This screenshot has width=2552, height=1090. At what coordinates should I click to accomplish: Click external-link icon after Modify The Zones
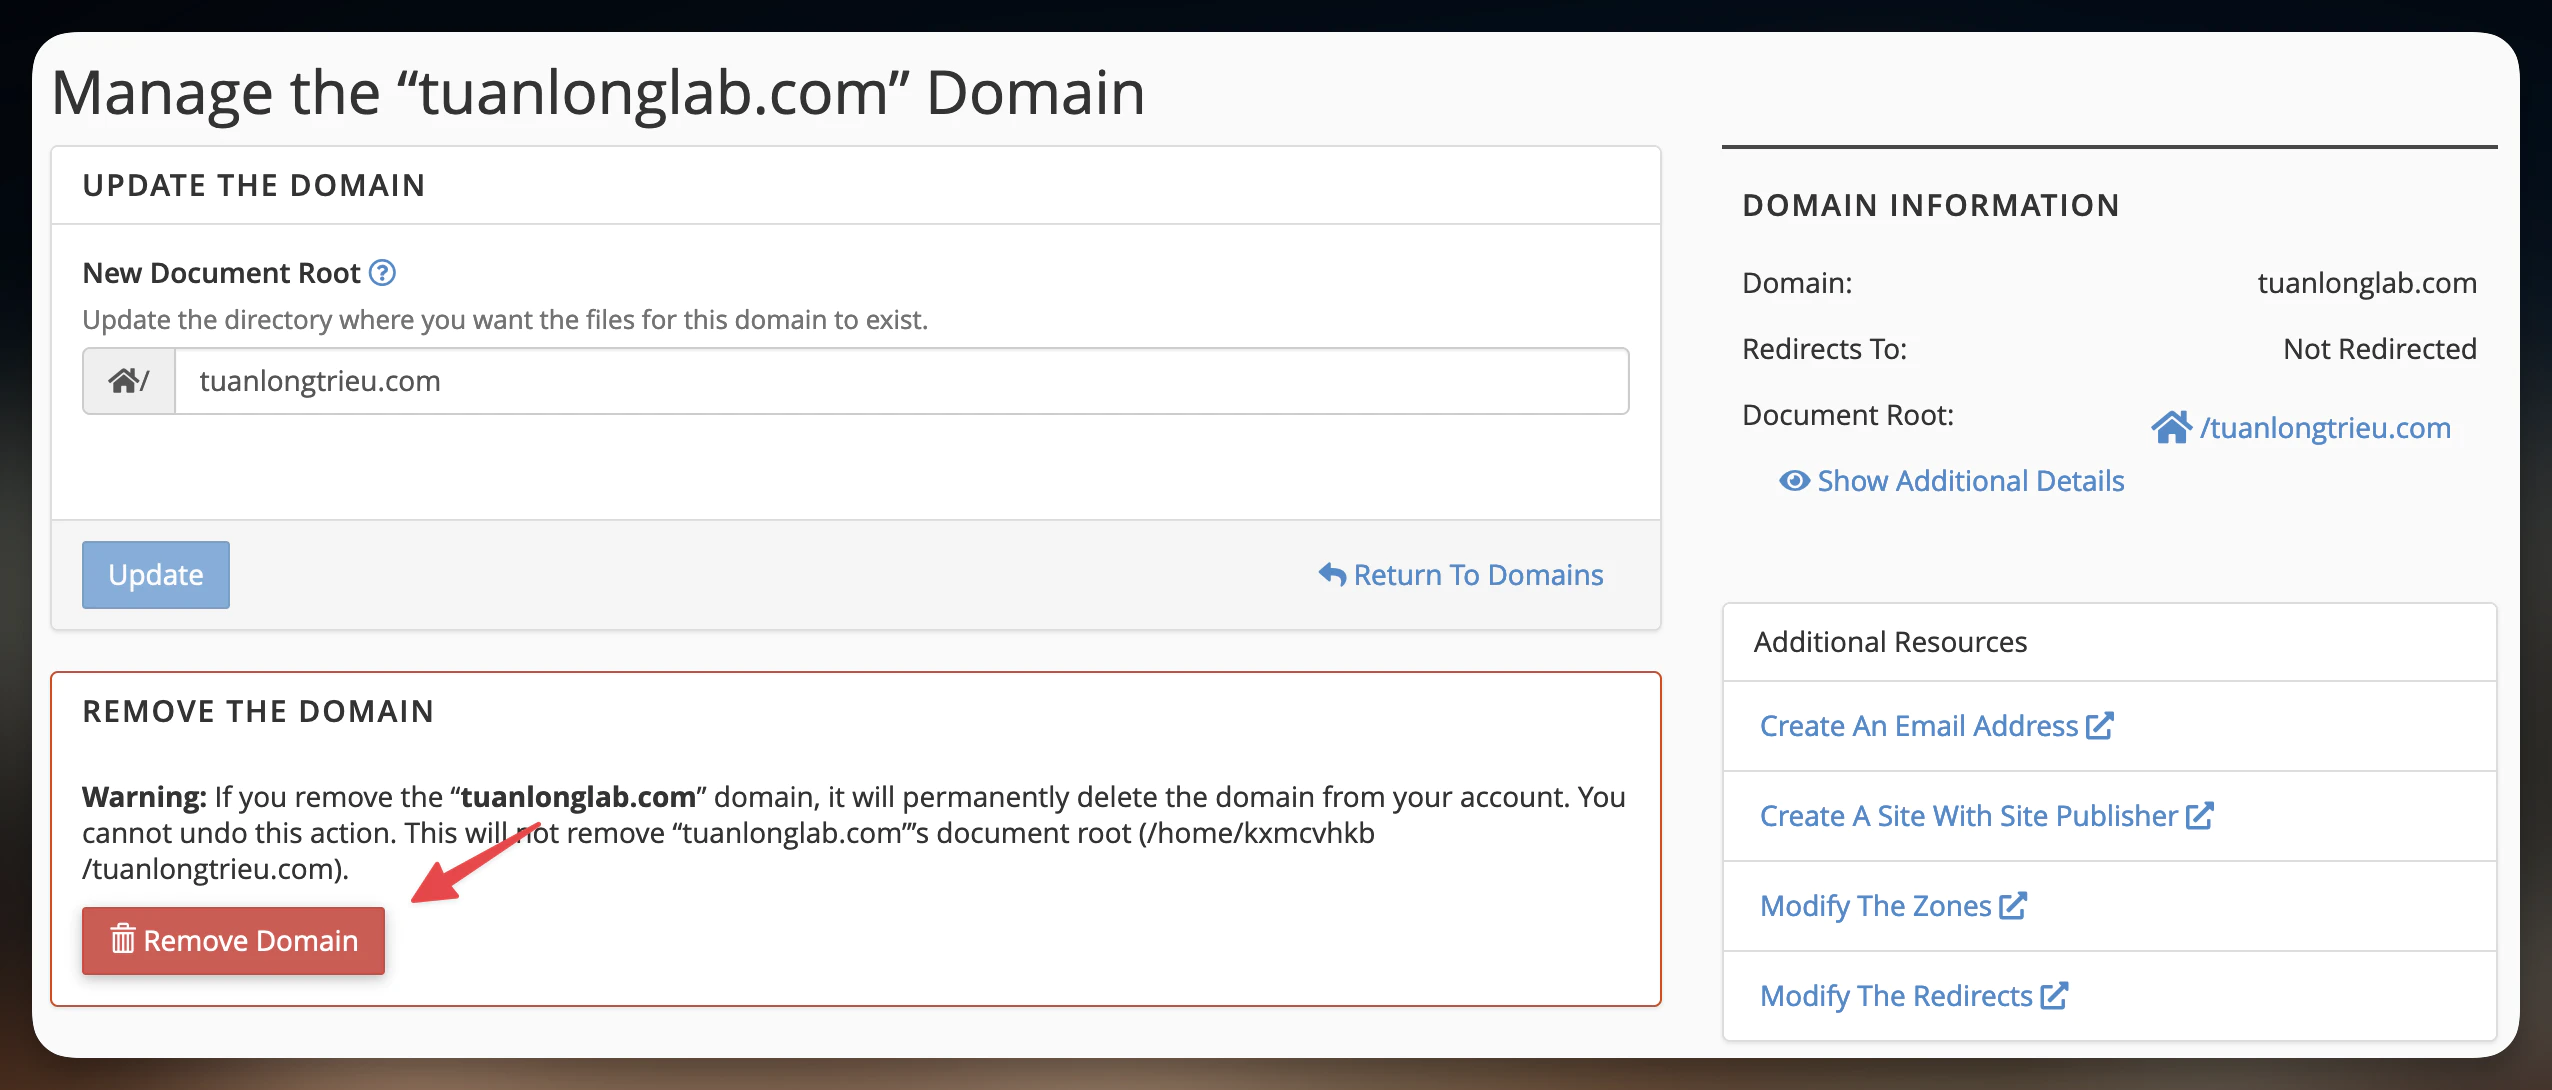pos(2013,906)
